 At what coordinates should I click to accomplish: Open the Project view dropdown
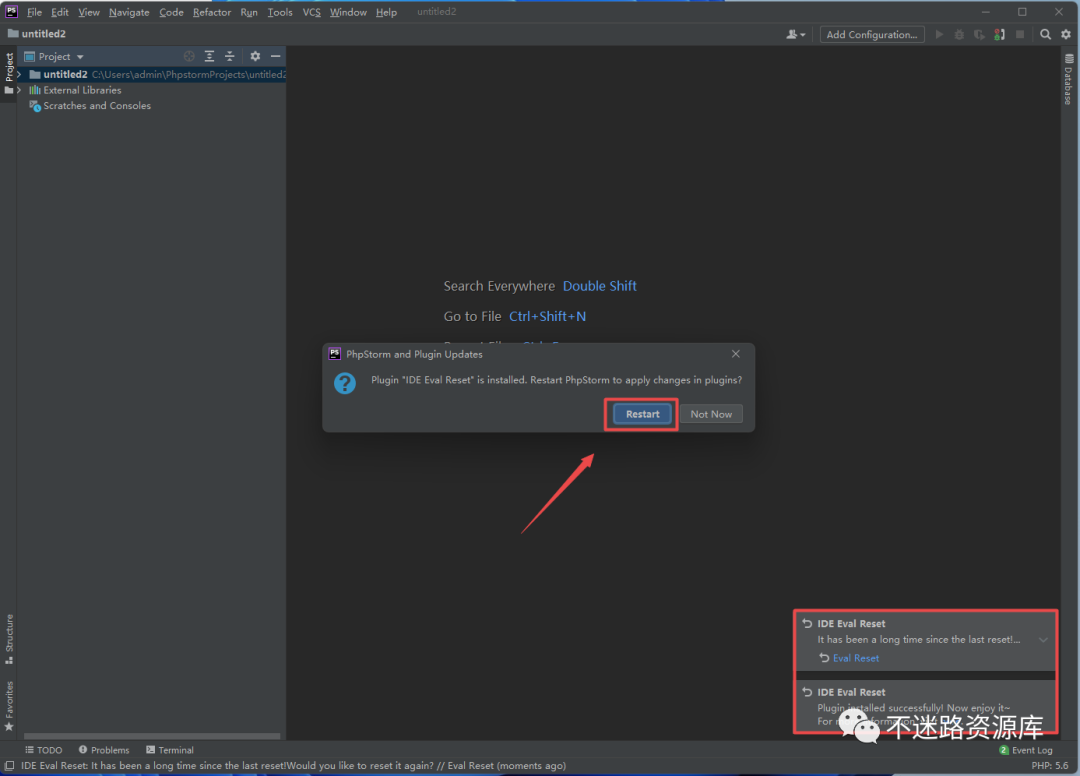click(54, 56)
